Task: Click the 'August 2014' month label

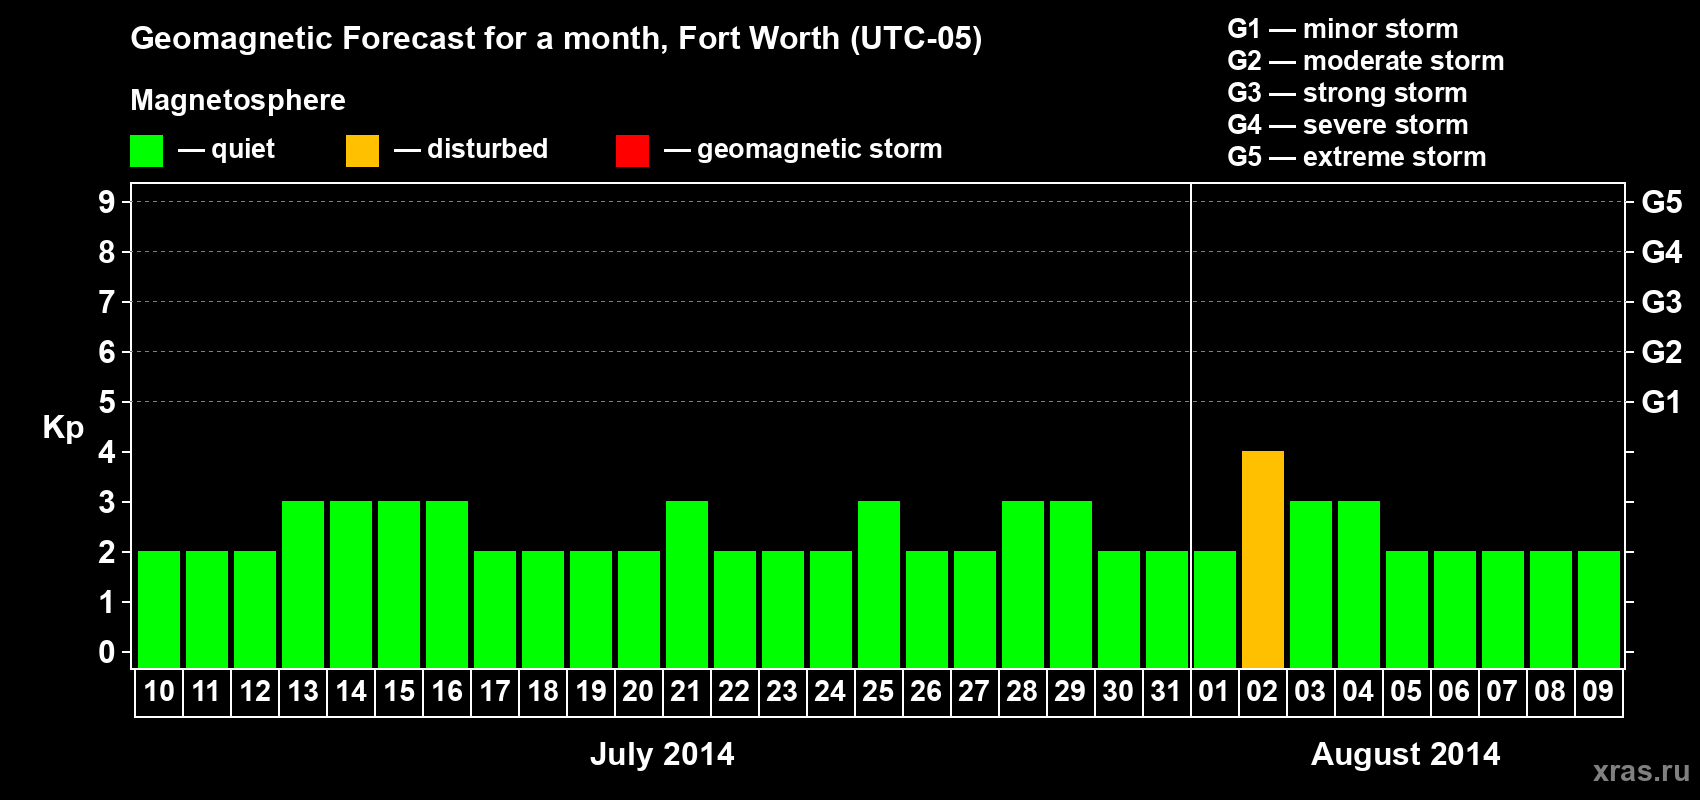Action: pyautogui.click(x=1406, y=754)
